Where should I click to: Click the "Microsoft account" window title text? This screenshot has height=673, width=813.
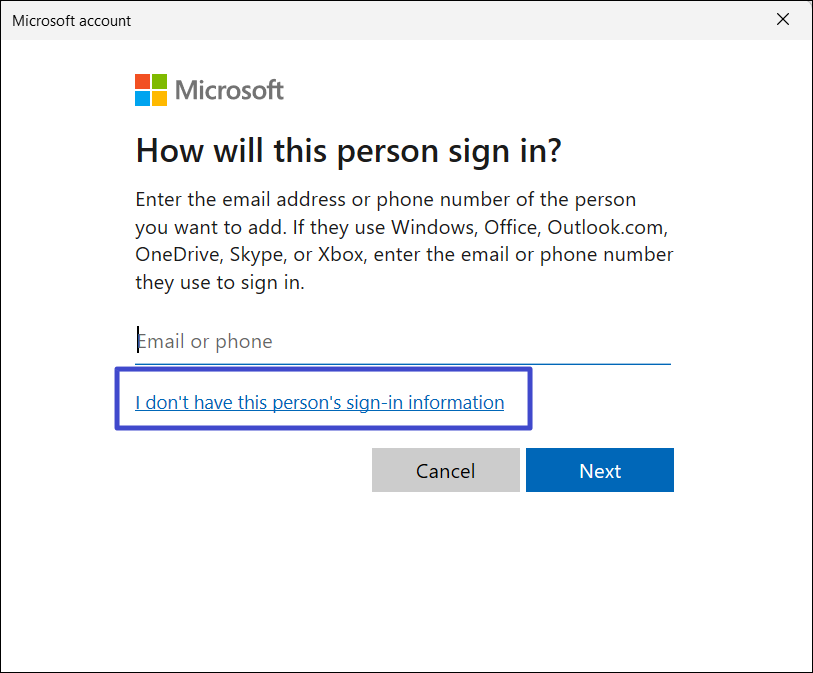[71, 20]
